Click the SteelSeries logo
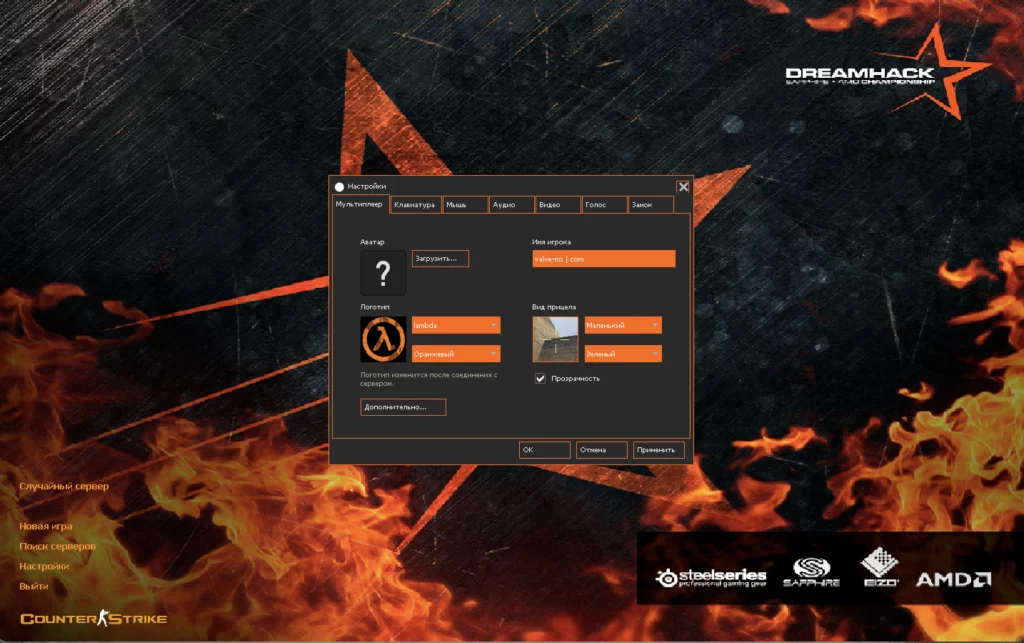 [x=712, y=573]
